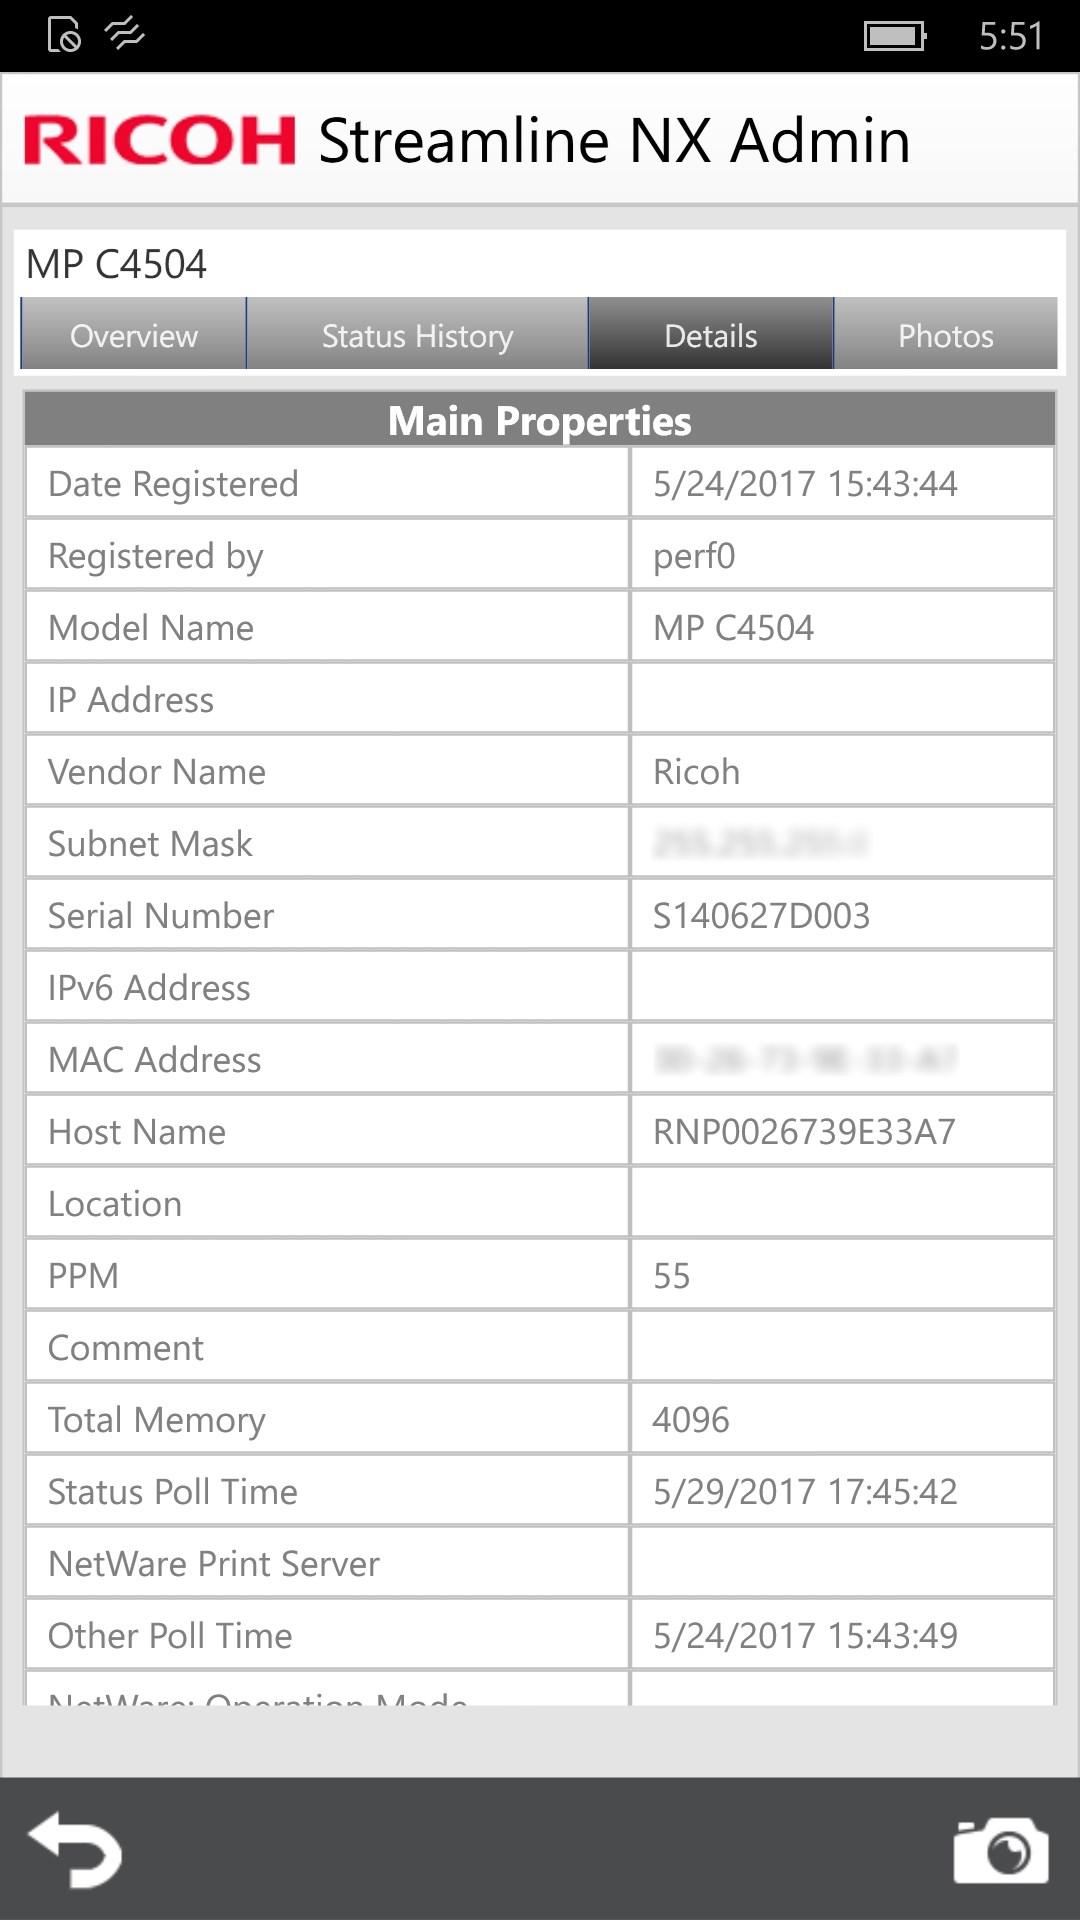Tap the empty Comment value field
Screen dimensions: 1080x1920
(842, 1347)
